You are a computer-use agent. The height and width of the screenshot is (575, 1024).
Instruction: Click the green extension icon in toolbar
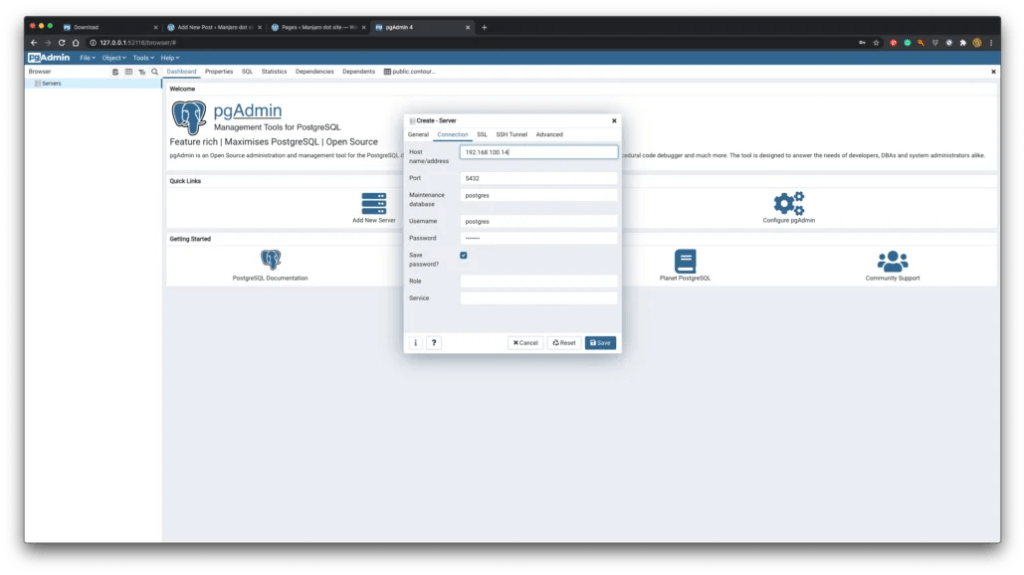click(907, 42)
